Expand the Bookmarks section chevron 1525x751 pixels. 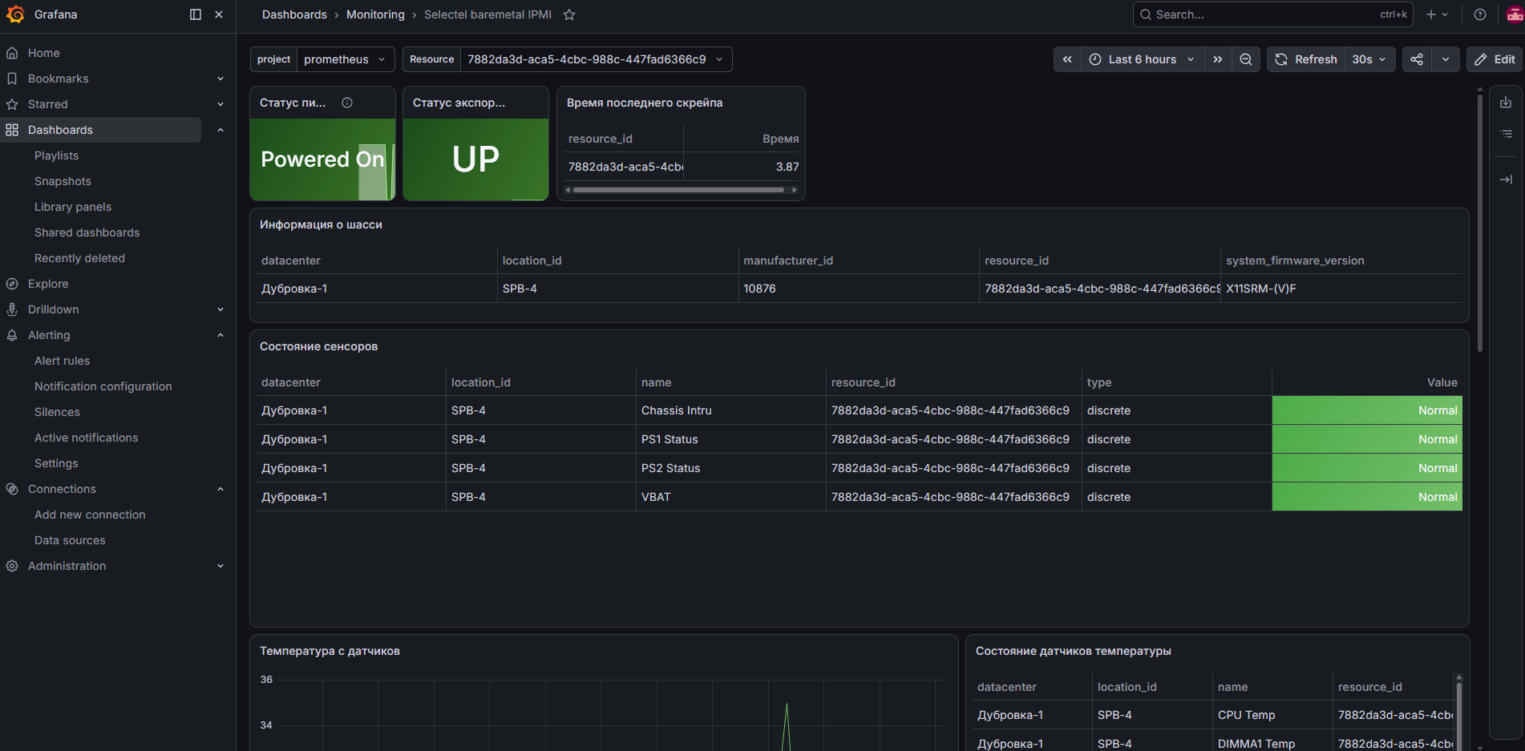coord(220,79)
